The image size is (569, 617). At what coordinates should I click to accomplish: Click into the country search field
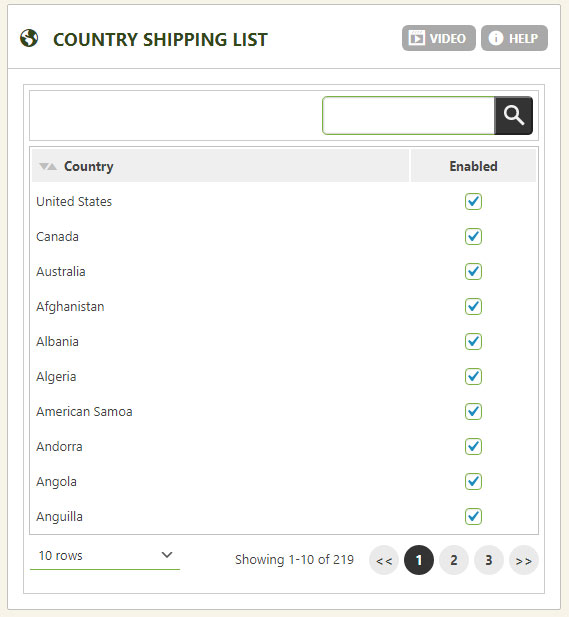408,115
